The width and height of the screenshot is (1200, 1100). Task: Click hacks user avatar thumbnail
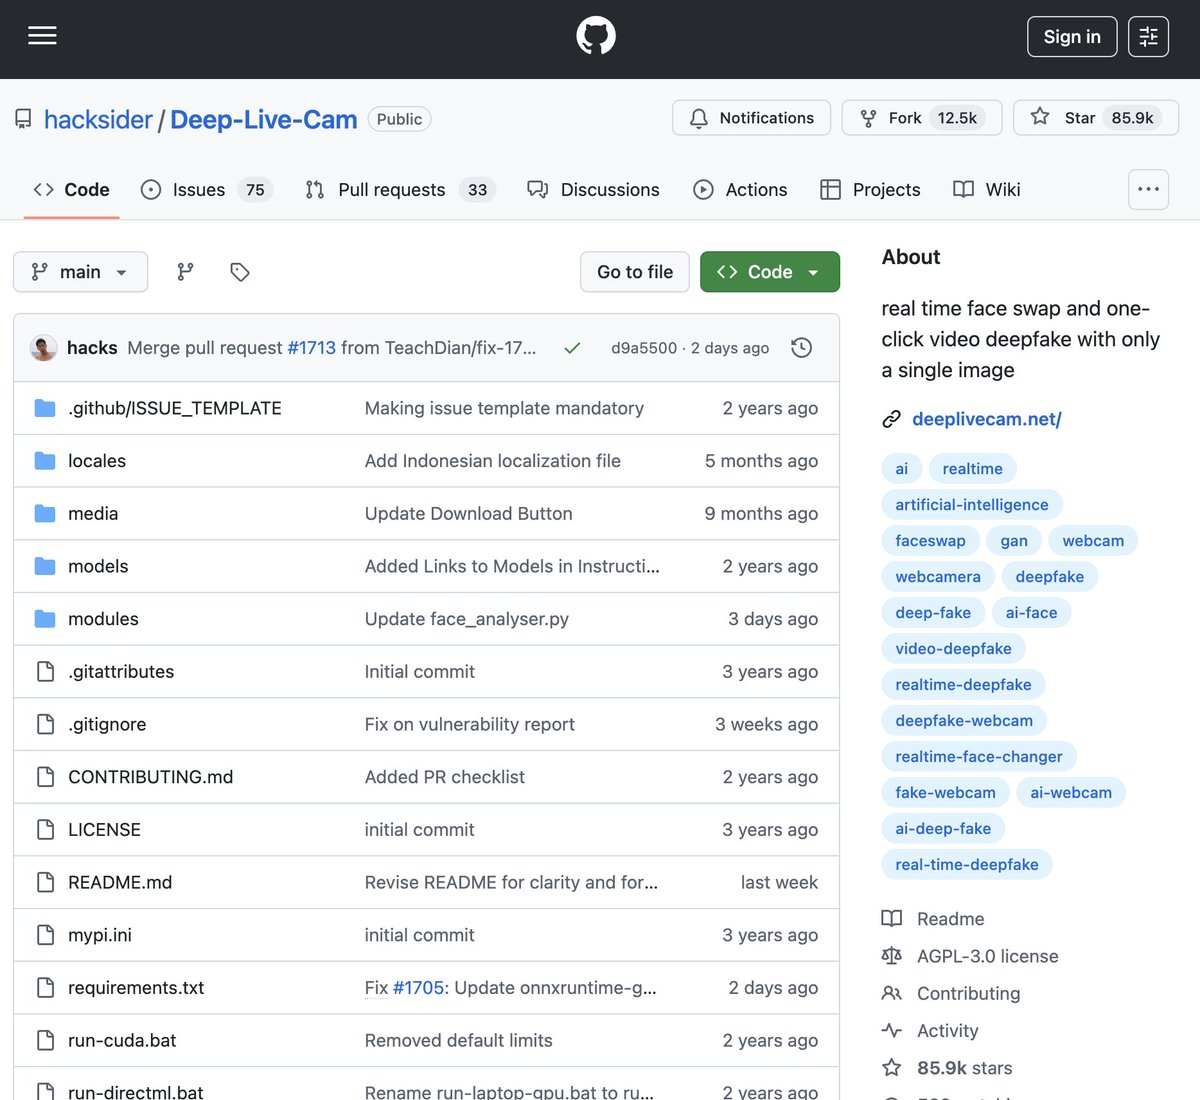pyautogui.click(x=44, y=348)
